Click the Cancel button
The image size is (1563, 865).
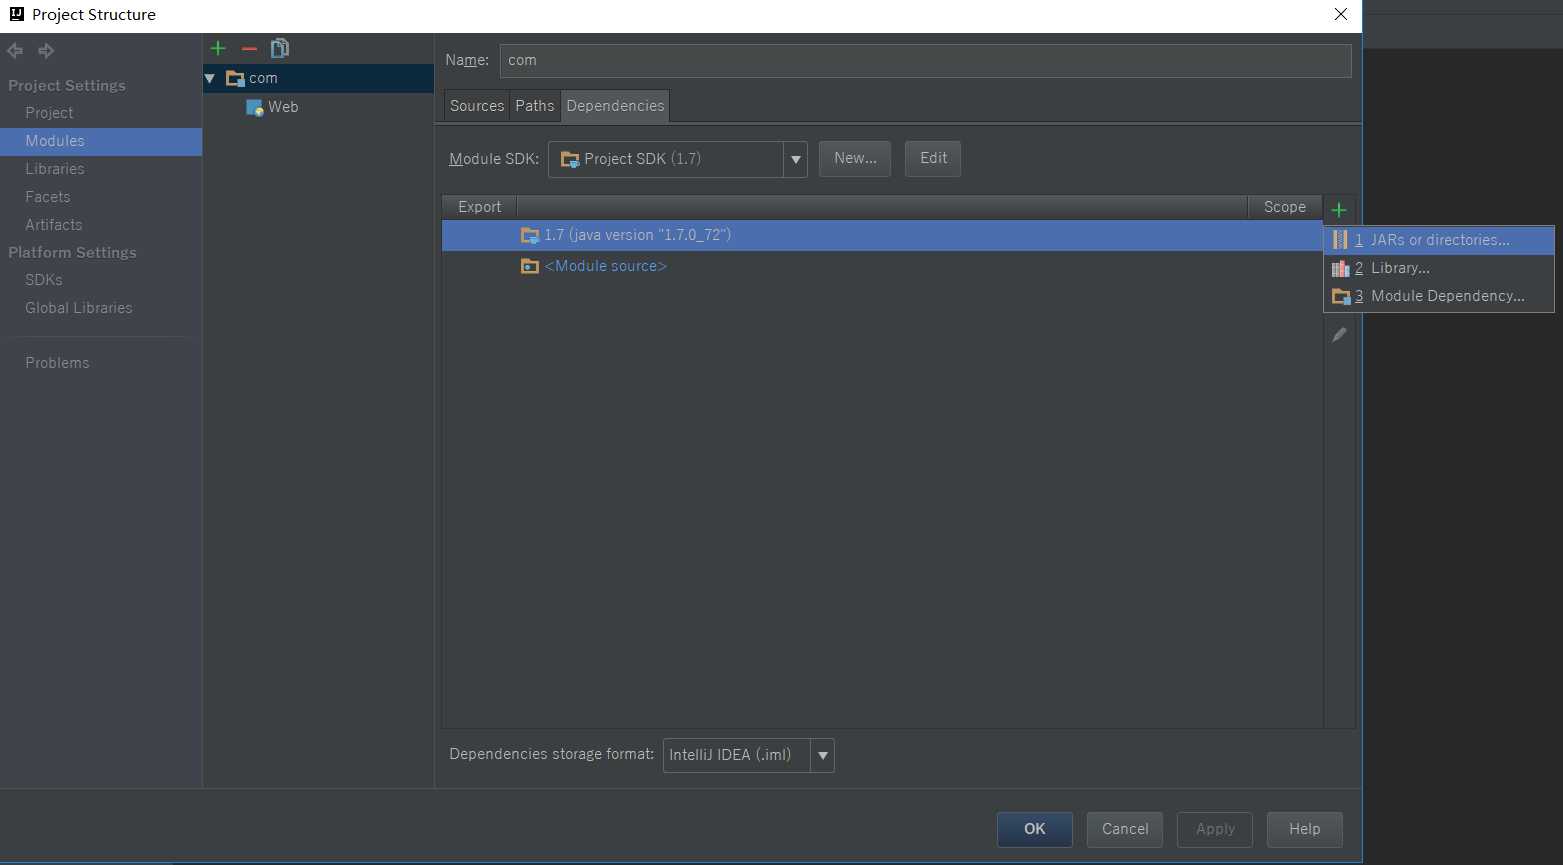click(1125, 829)
